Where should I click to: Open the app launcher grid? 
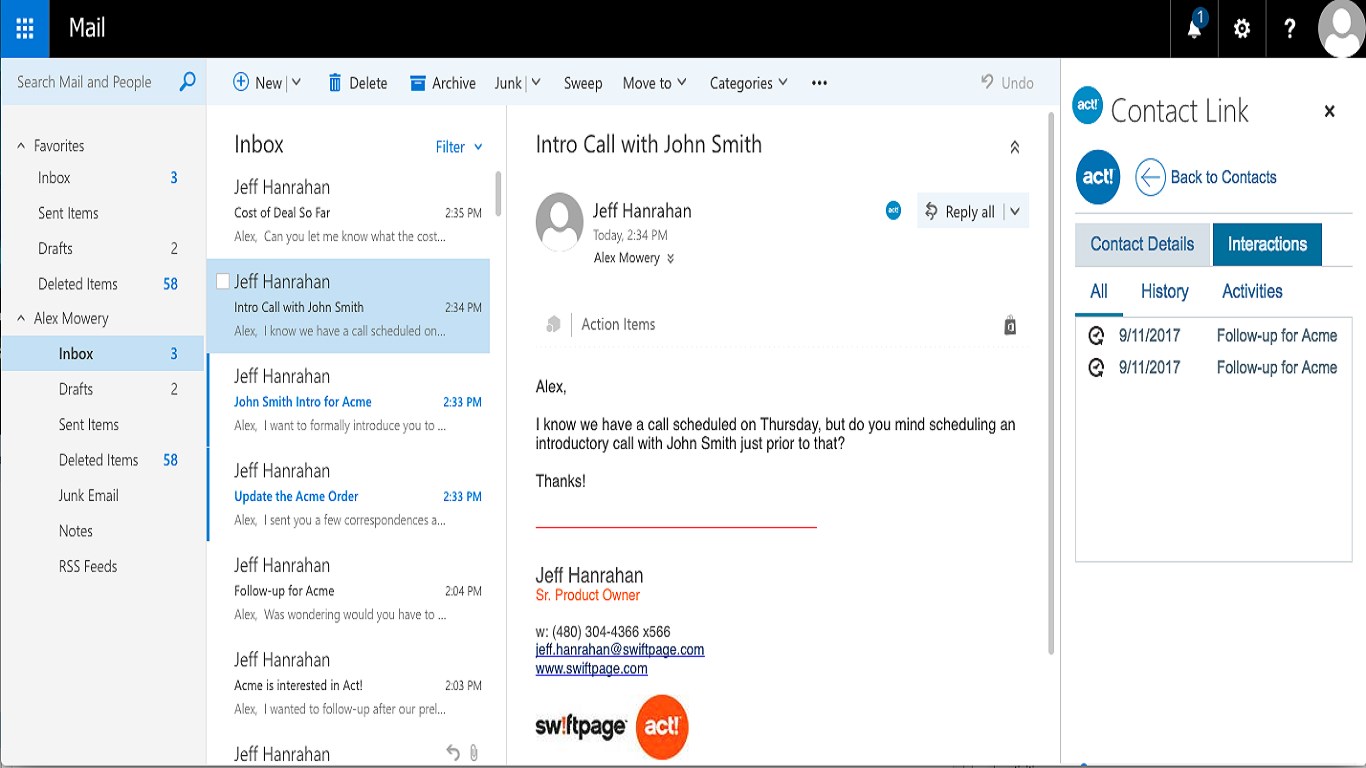coord(25,28)
